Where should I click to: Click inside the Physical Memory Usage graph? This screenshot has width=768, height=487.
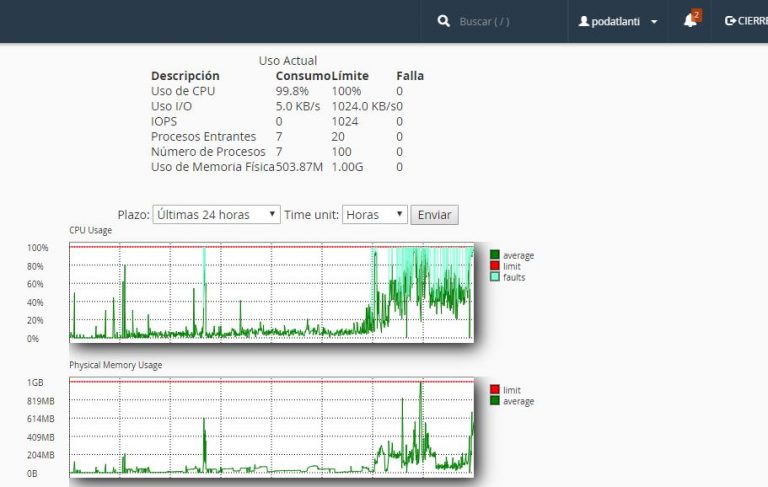click(x=270, y=427)
